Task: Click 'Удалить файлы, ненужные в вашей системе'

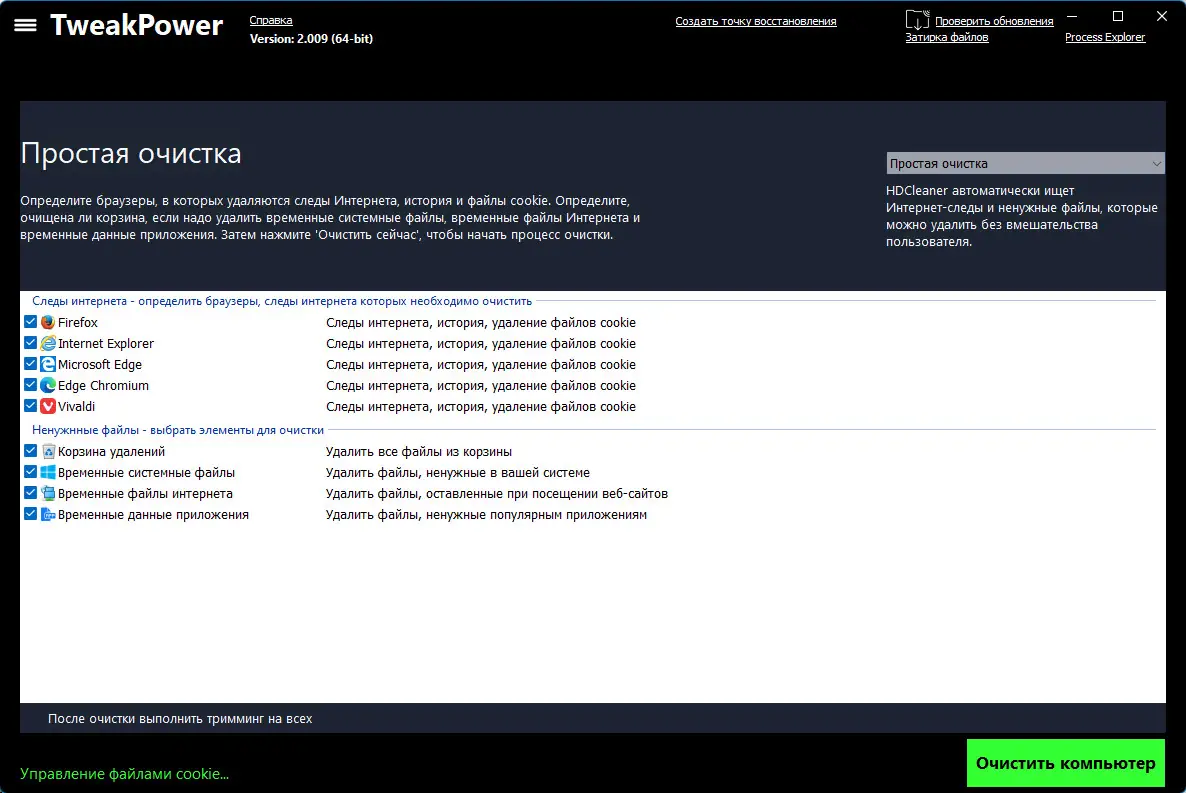Action: 458,473
